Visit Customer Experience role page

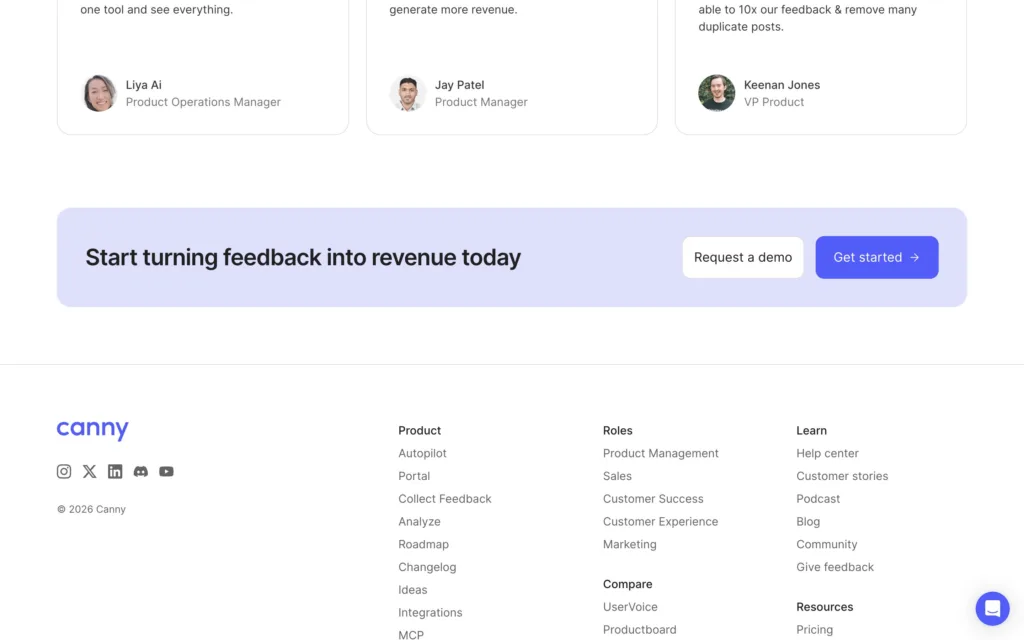tap(660, 522)
